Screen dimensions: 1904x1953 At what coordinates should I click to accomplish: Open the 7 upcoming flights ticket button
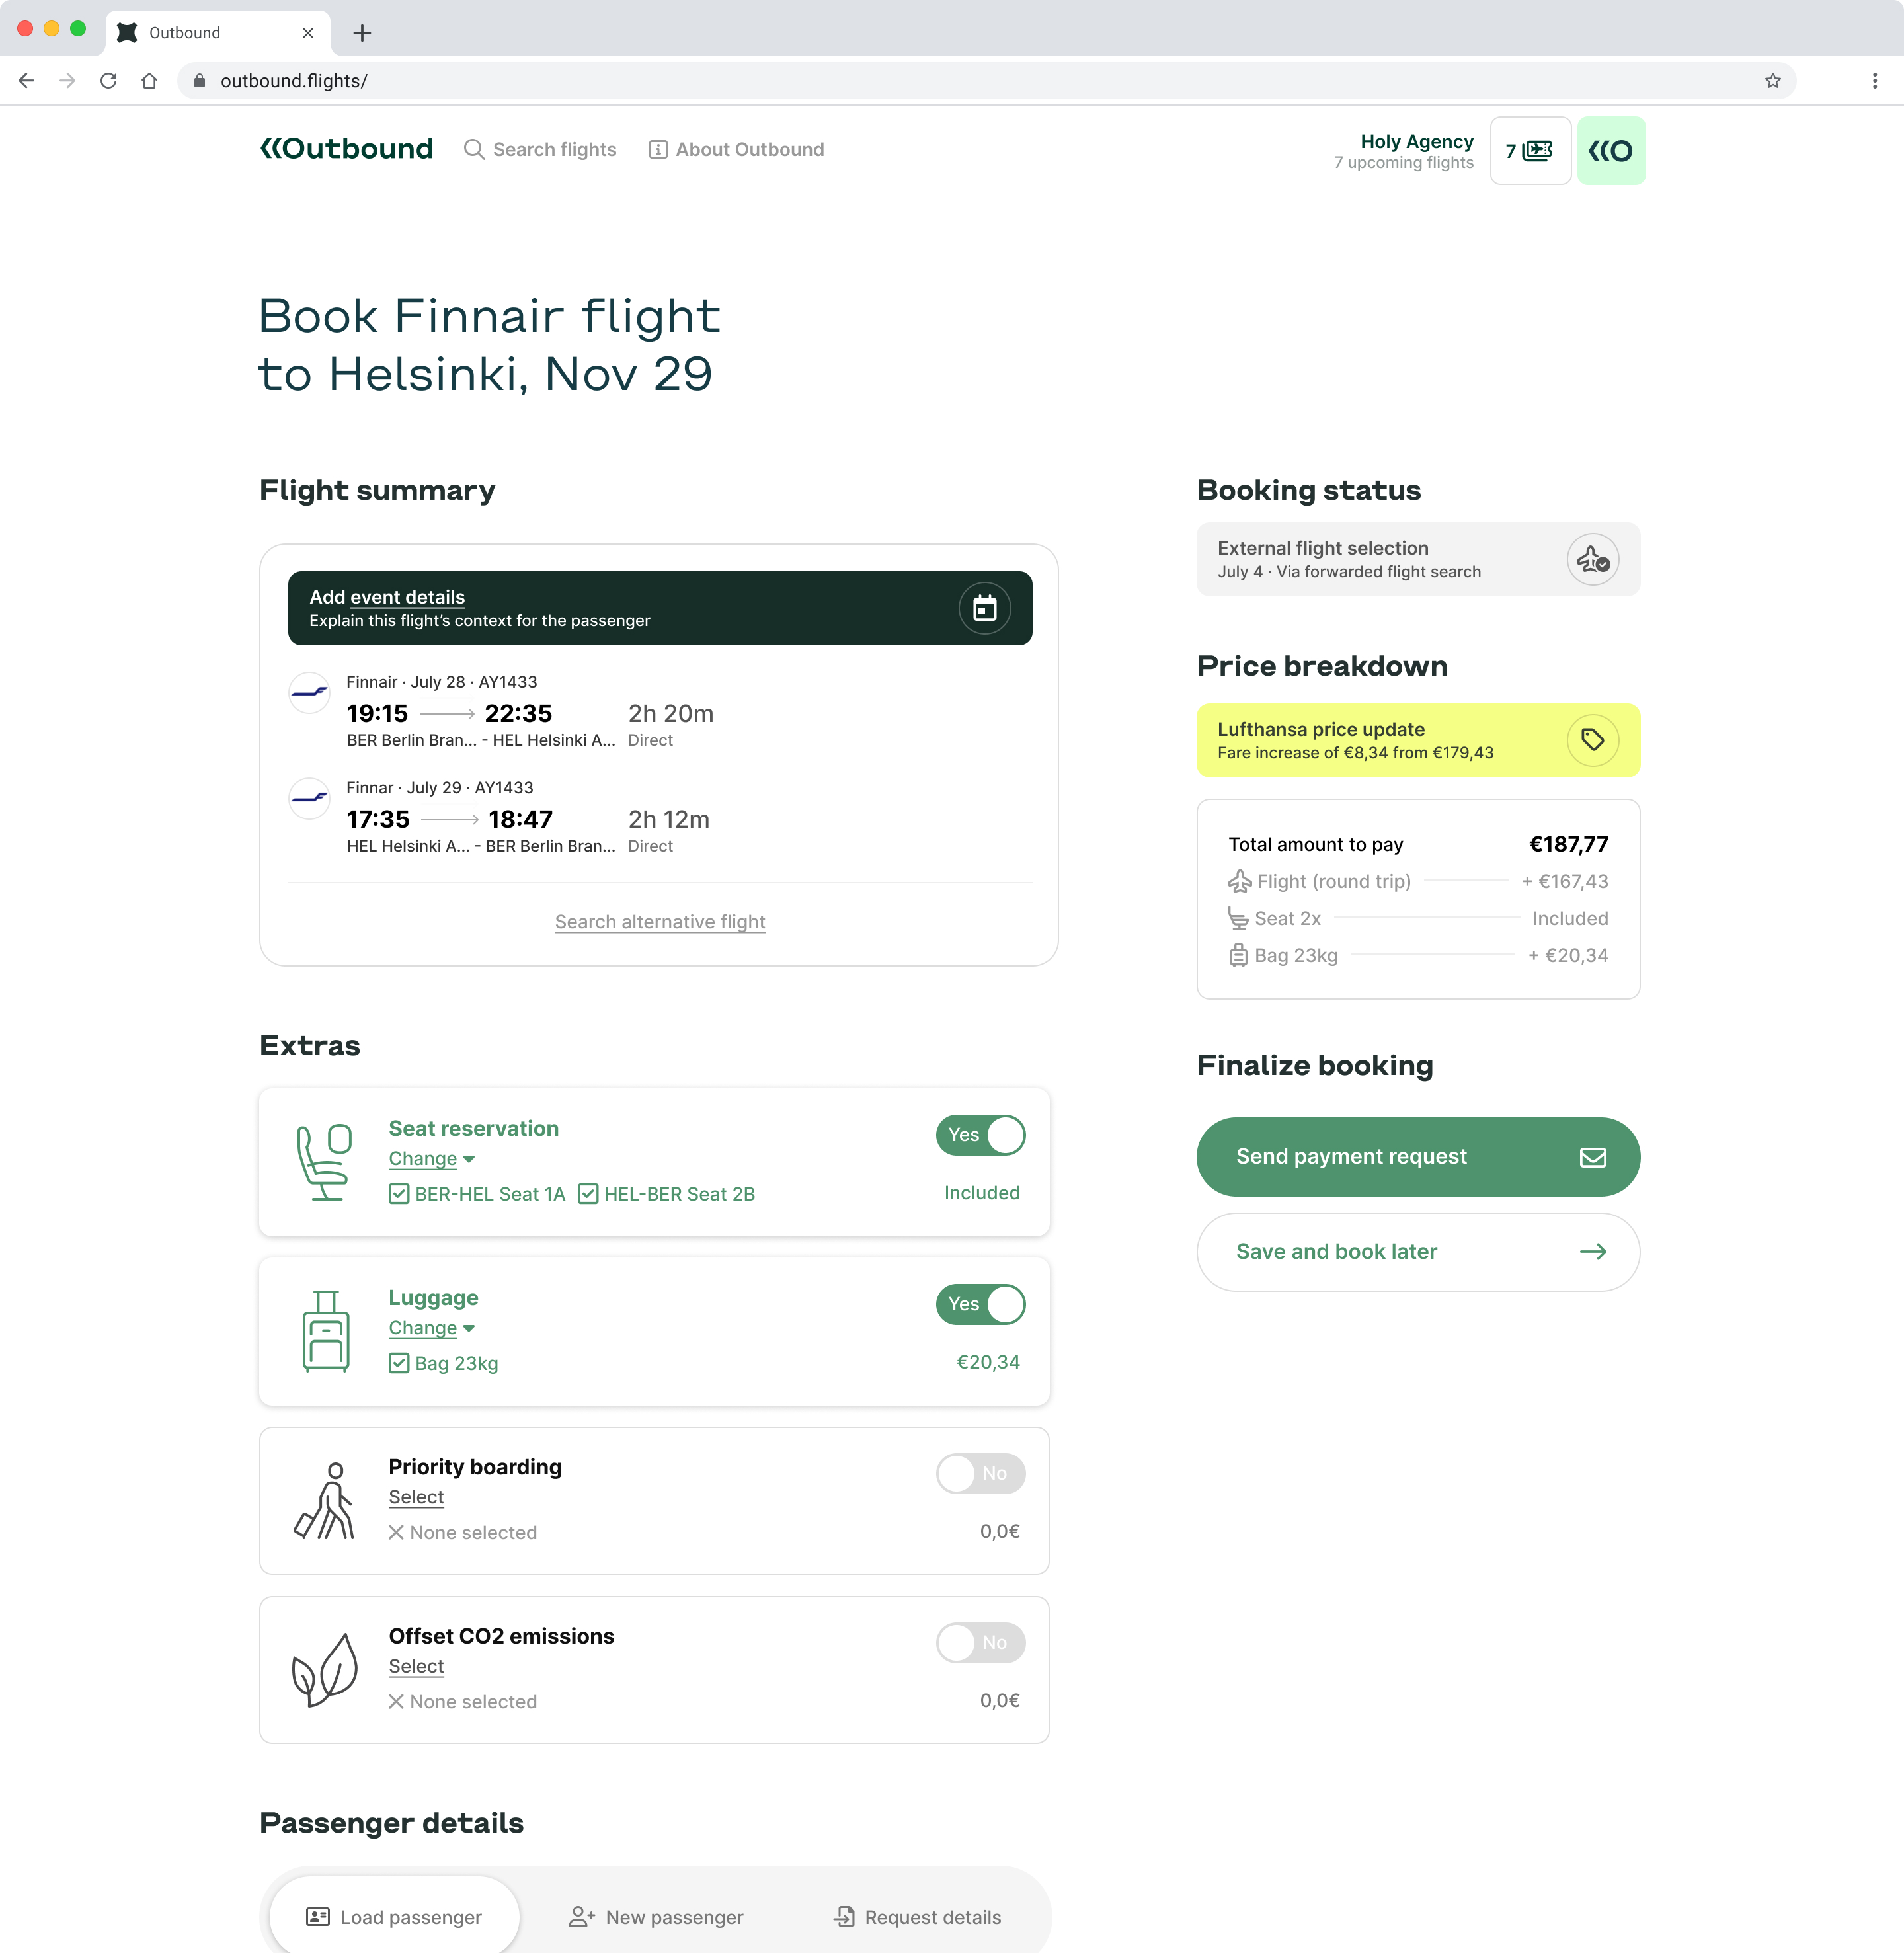(x=1530, y=150)
